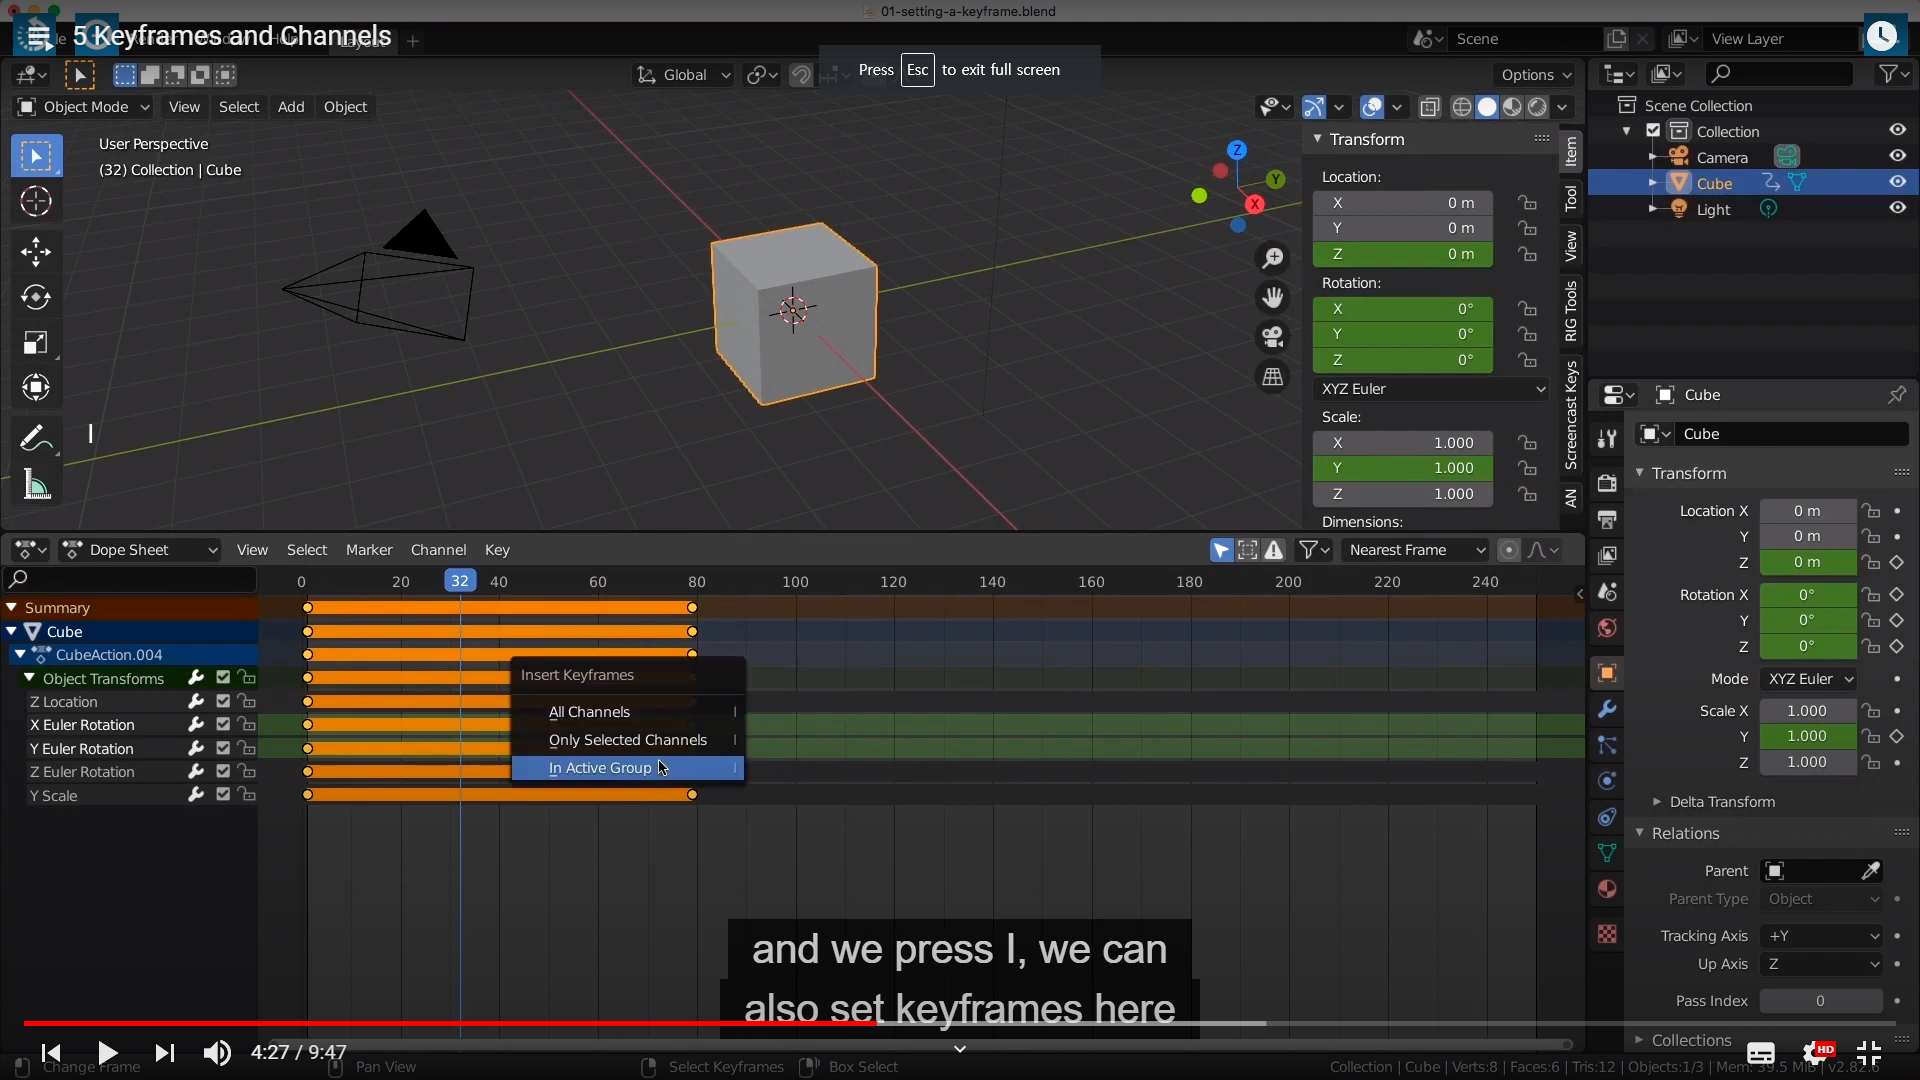The width and height of the screenshot is (1920, 1080).
Task: Open the Material properties tab icon
Action: tap(1607, 889)
